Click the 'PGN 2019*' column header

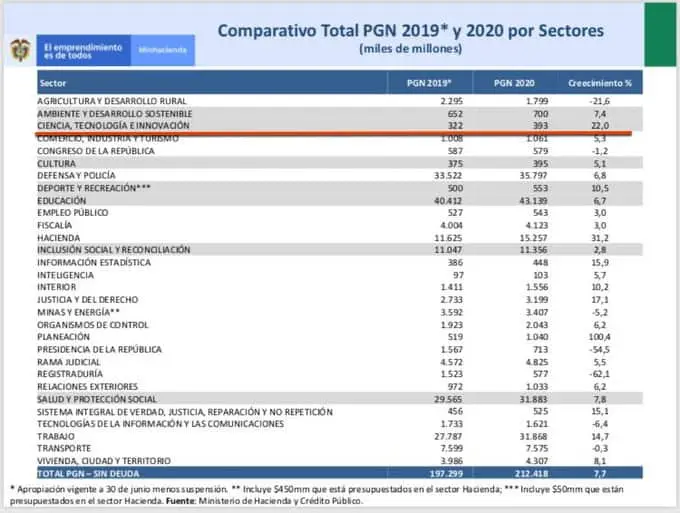click(429, 83)
